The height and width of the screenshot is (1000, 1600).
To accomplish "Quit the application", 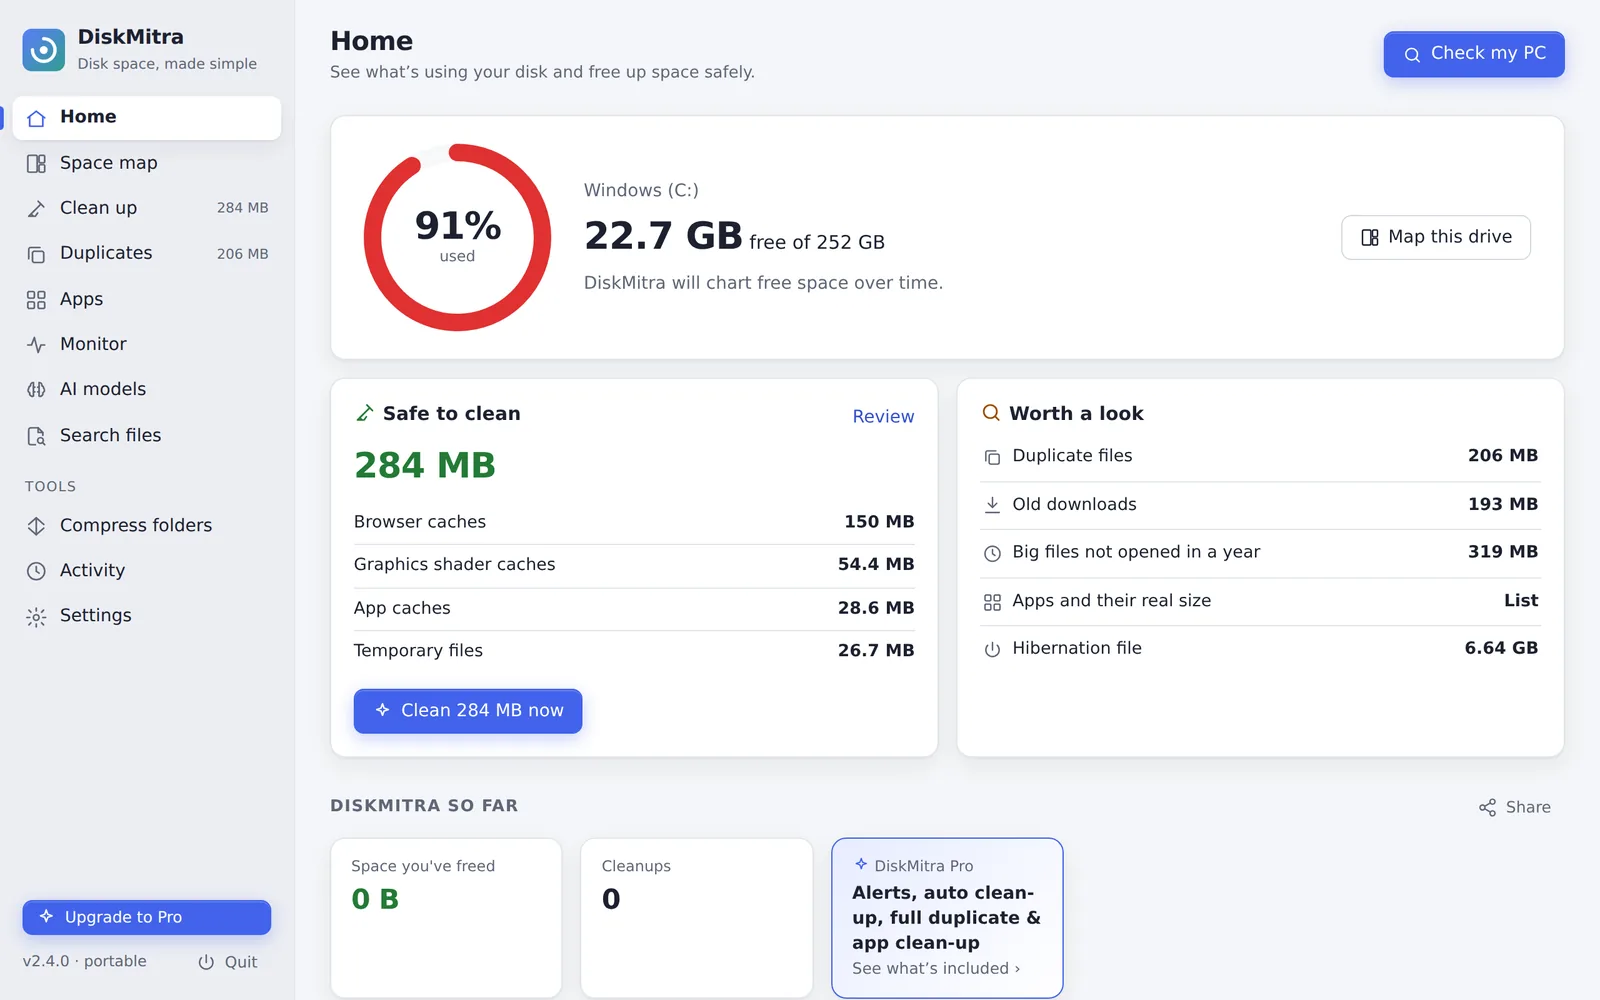I will pyautogui.click(x=228, y=962).
